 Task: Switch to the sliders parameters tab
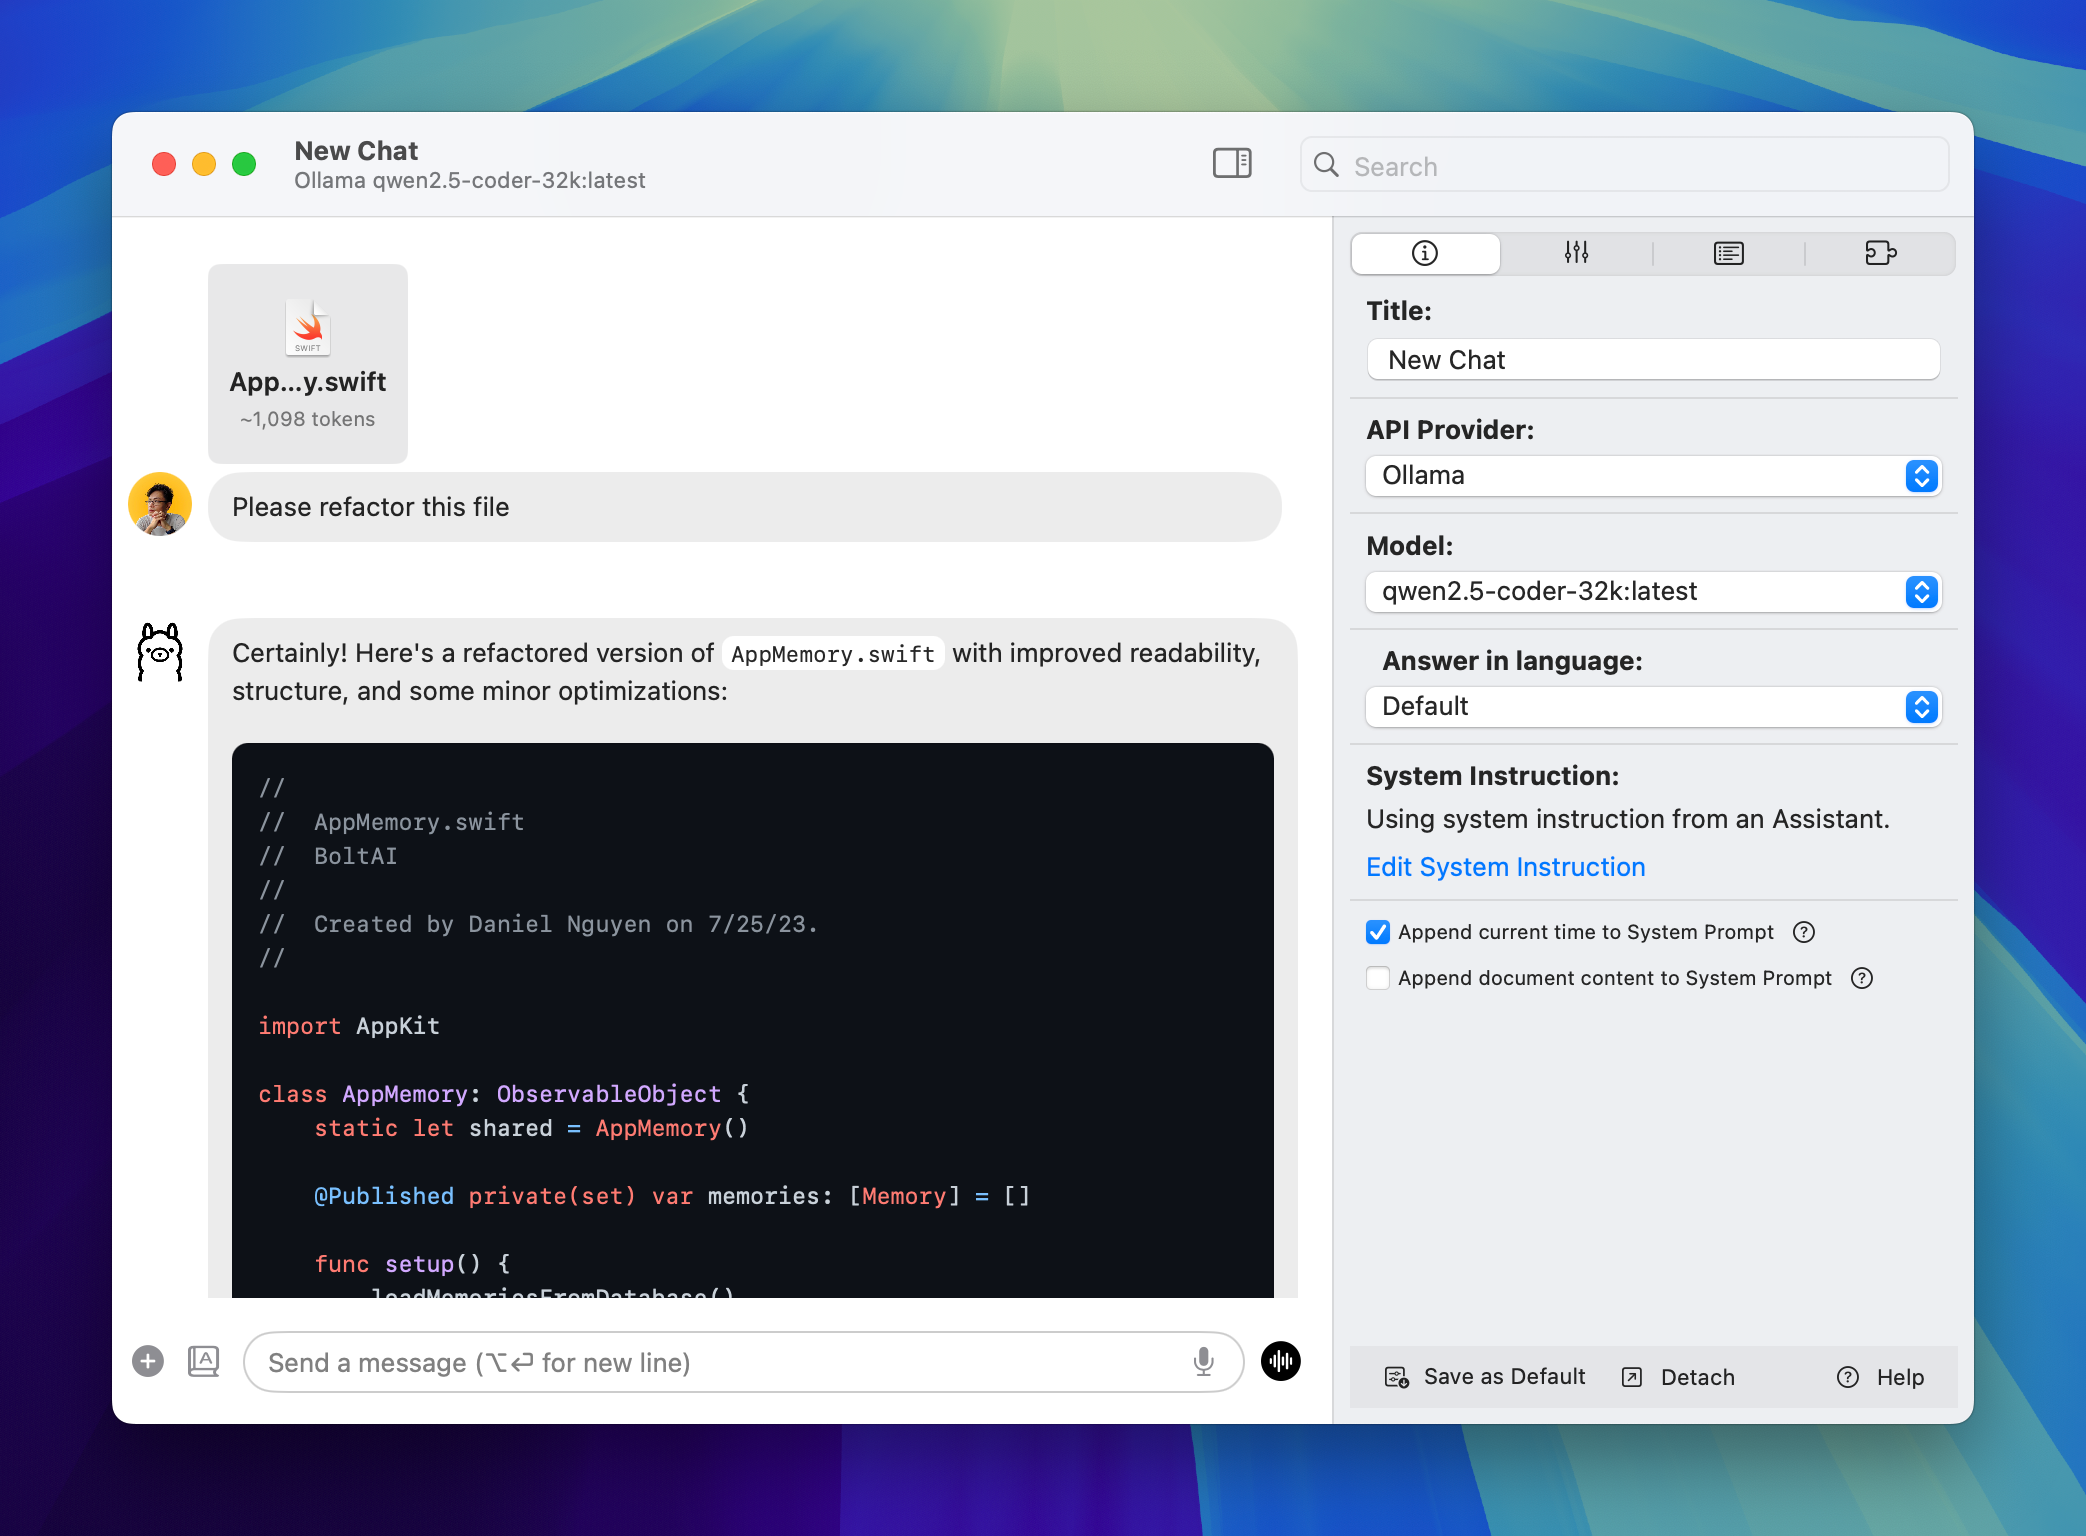coord(1577,253)
